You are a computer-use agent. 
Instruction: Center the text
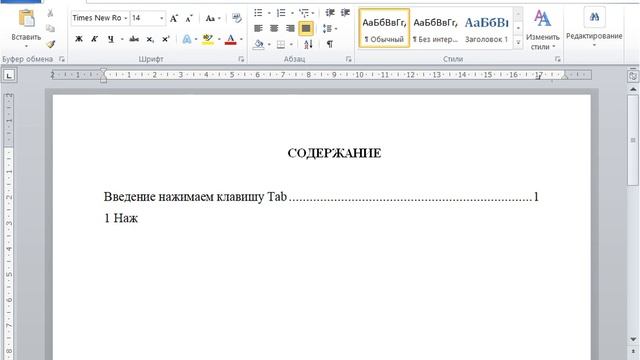point(274,29)
